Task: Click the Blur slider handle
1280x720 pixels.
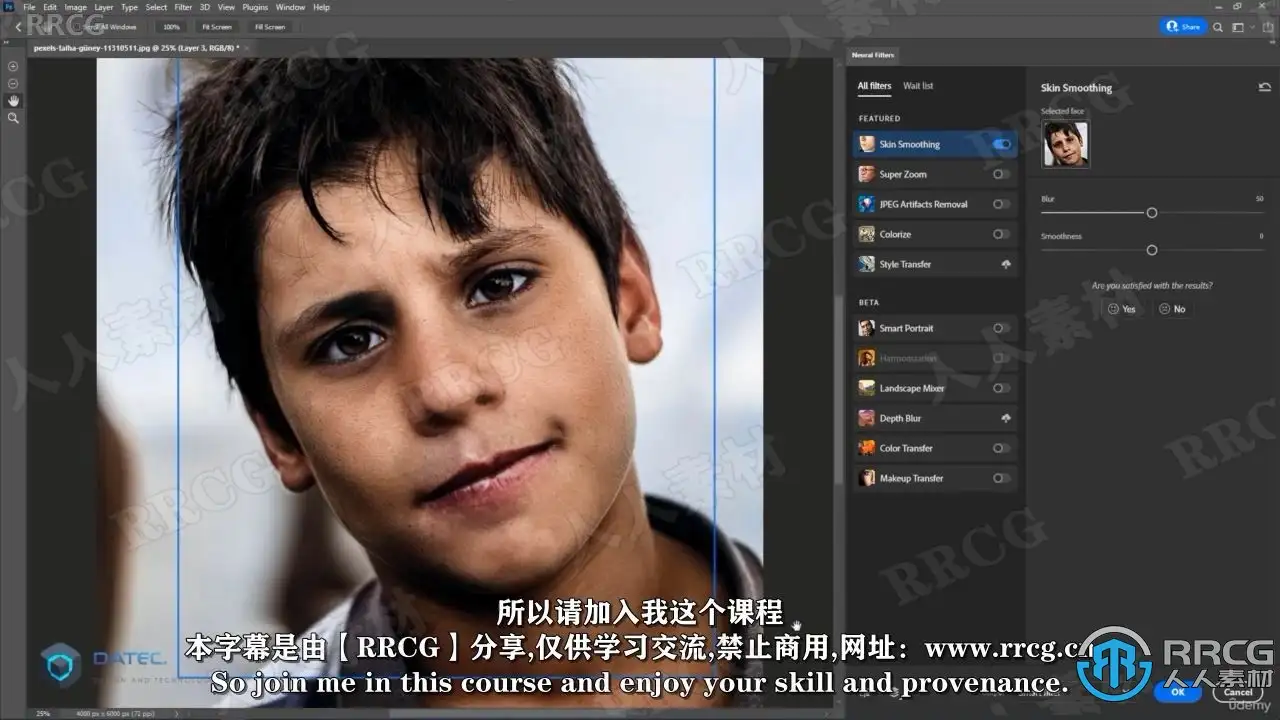Action: pyautogui.click(x=1152, y=213)
